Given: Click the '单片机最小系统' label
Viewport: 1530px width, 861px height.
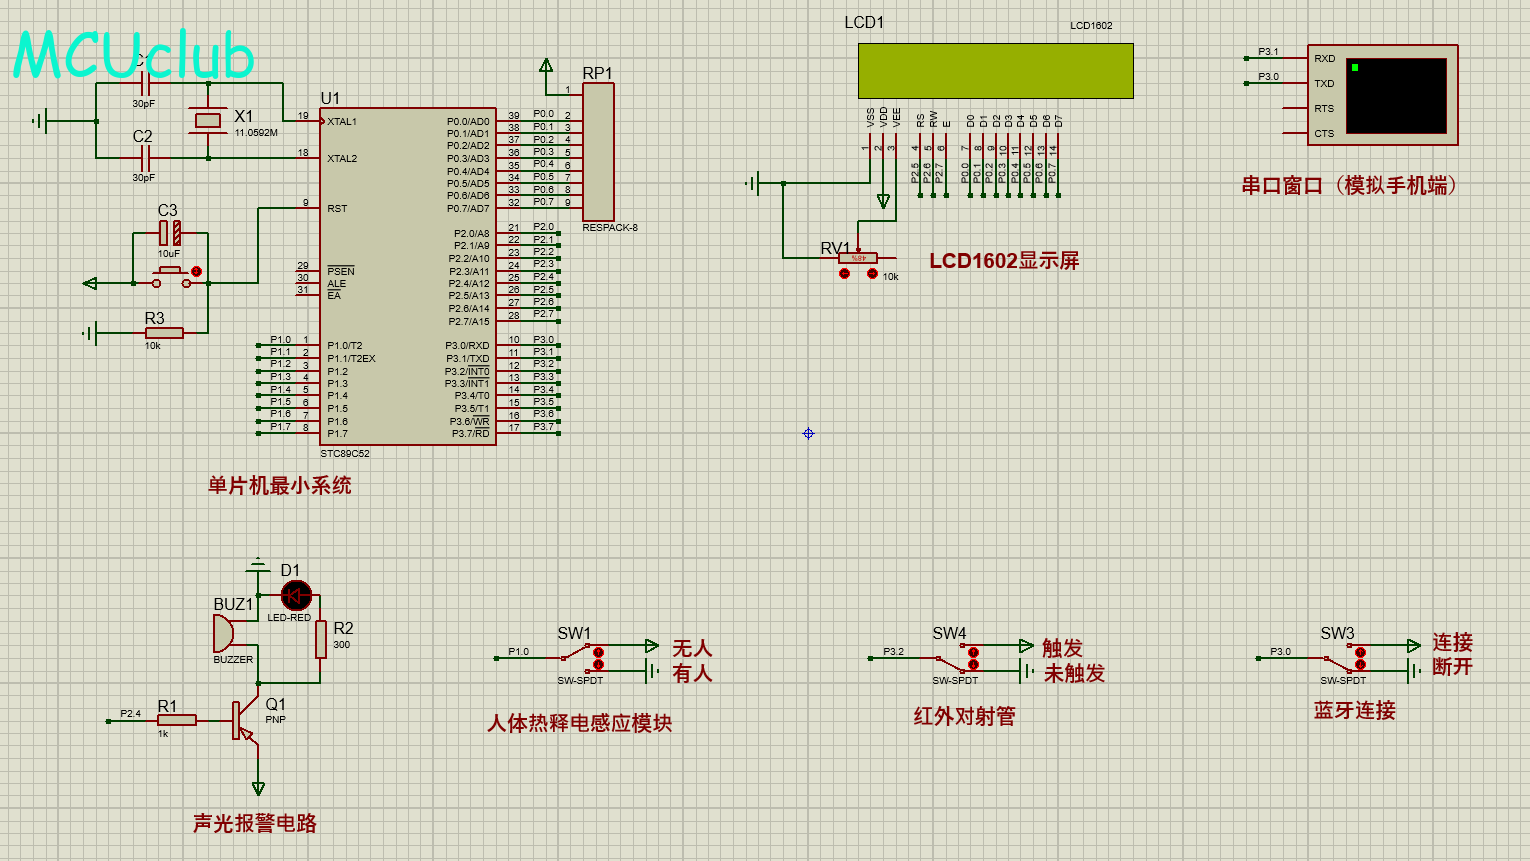Looking at the screenshot, I should pos(279,486).
